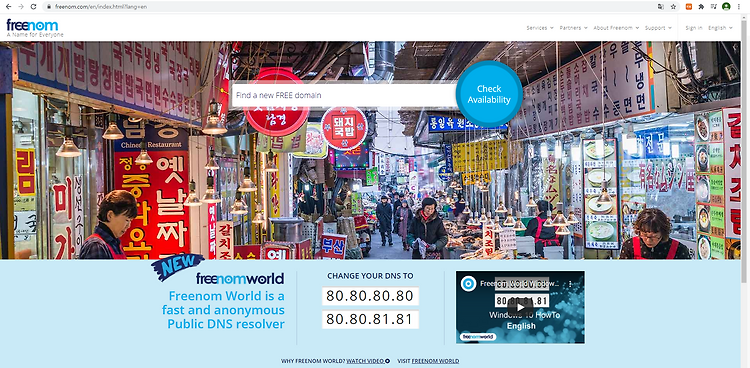The height and width of the screenshot is (368, 750).
Task: Click the WATCH VIDEO link
Action: coord(368,361)
